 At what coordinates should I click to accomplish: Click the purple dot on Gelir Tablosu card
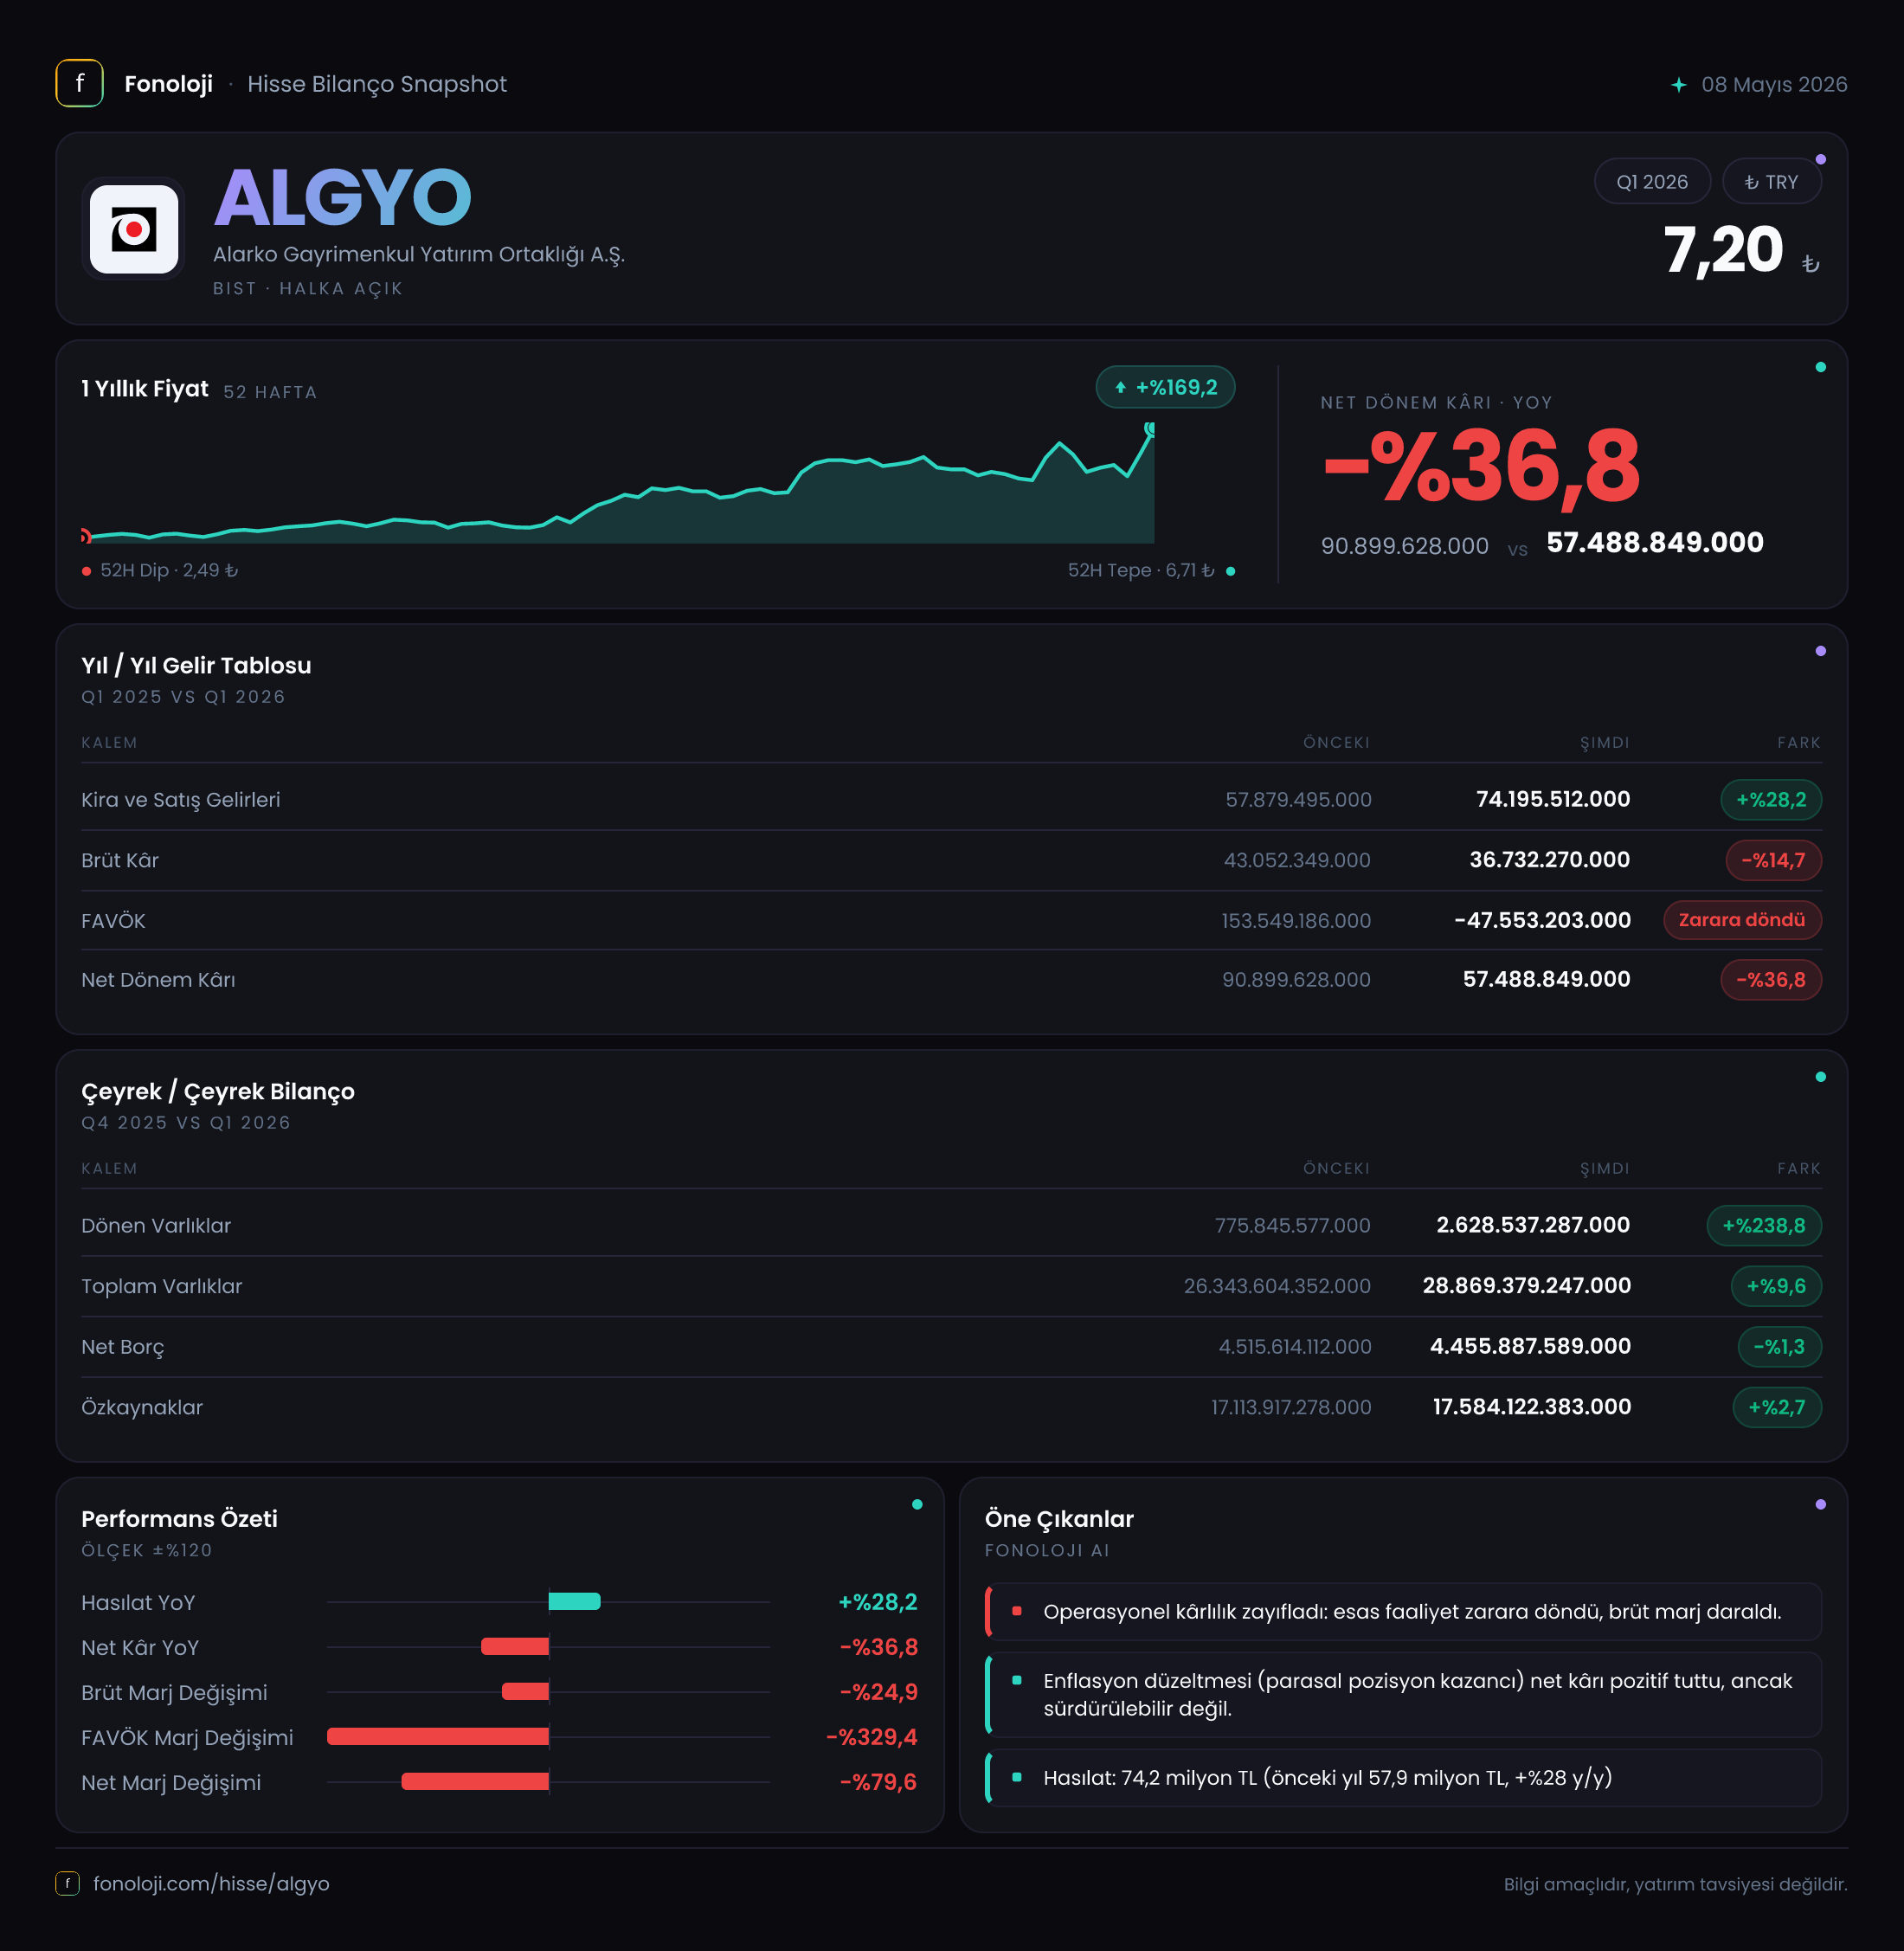click(x=1820, y=651)
